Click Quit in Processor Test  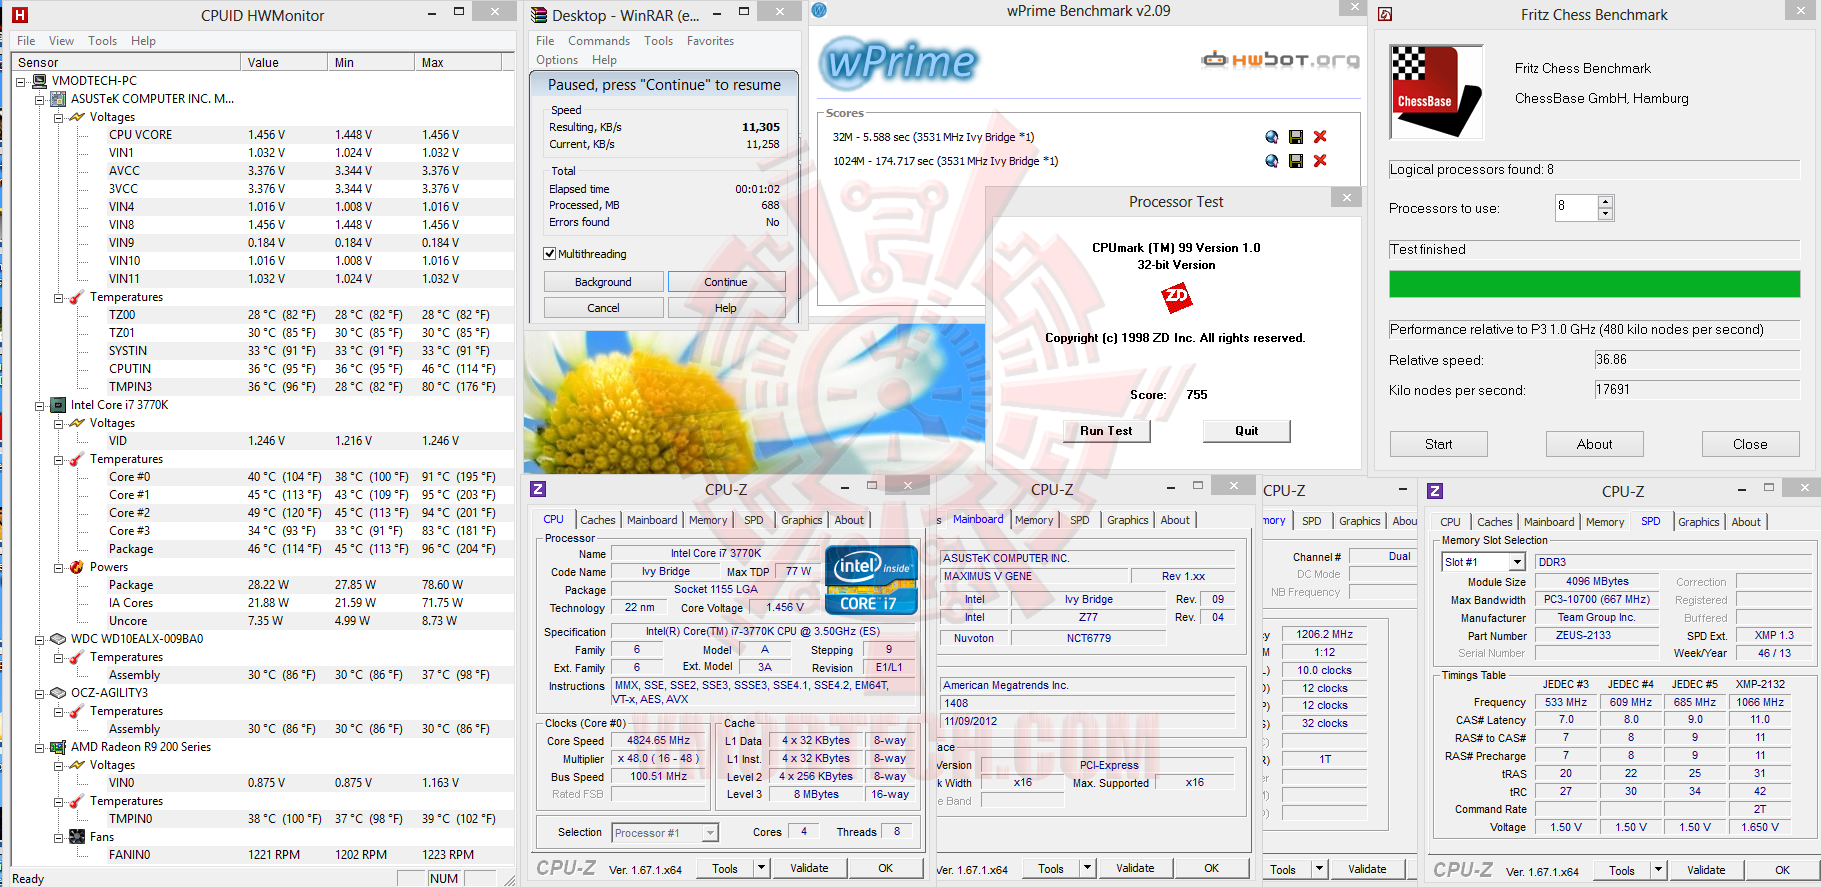point(1246,431)
